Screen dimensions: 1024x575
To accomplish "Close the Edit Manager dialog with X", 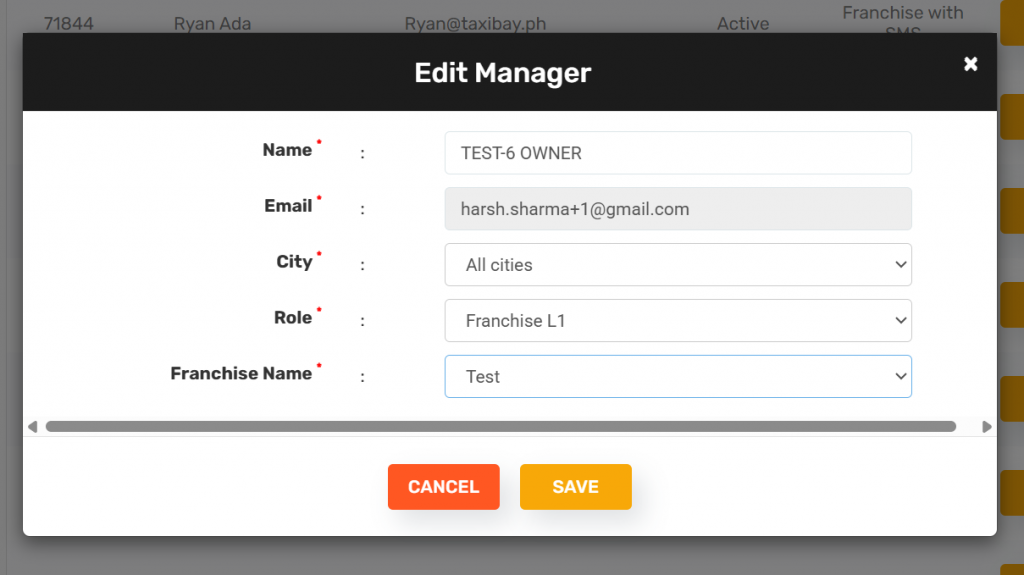I will coord(970,64).
